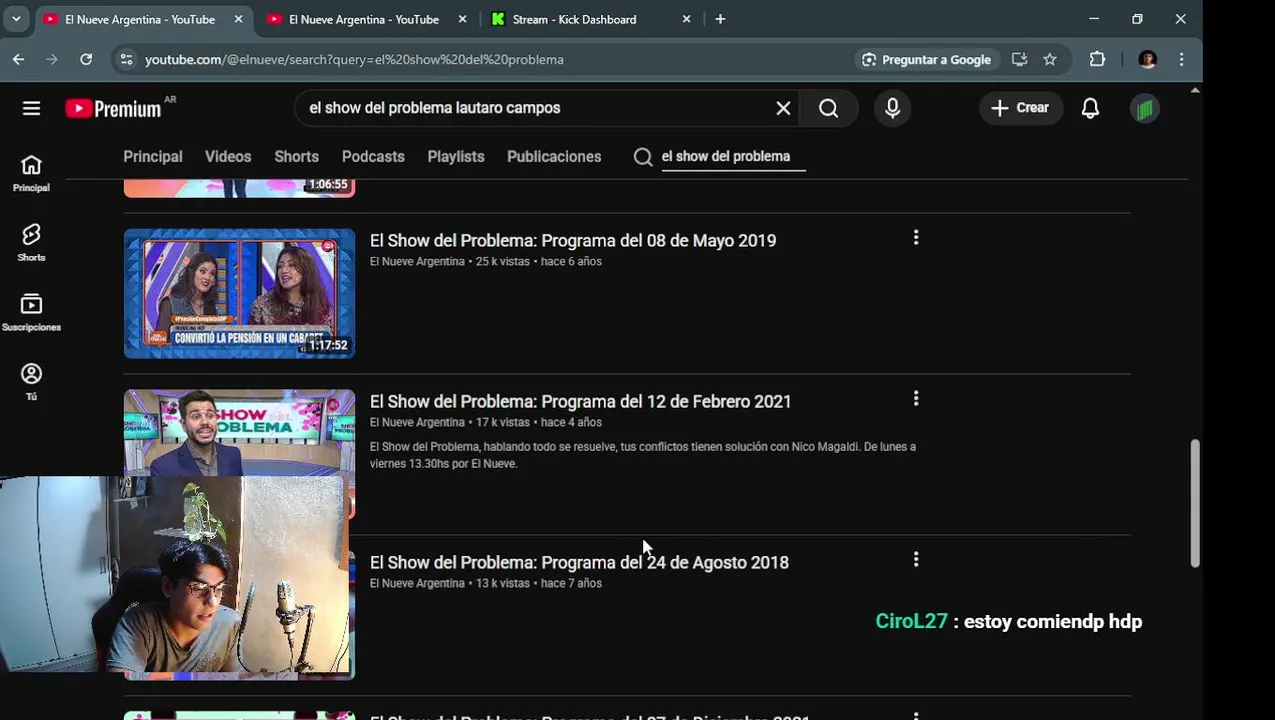Close the first El Nueve Argentina tab
The image size is (1275, 720).
pyautogui.click(x=238, y=19)
